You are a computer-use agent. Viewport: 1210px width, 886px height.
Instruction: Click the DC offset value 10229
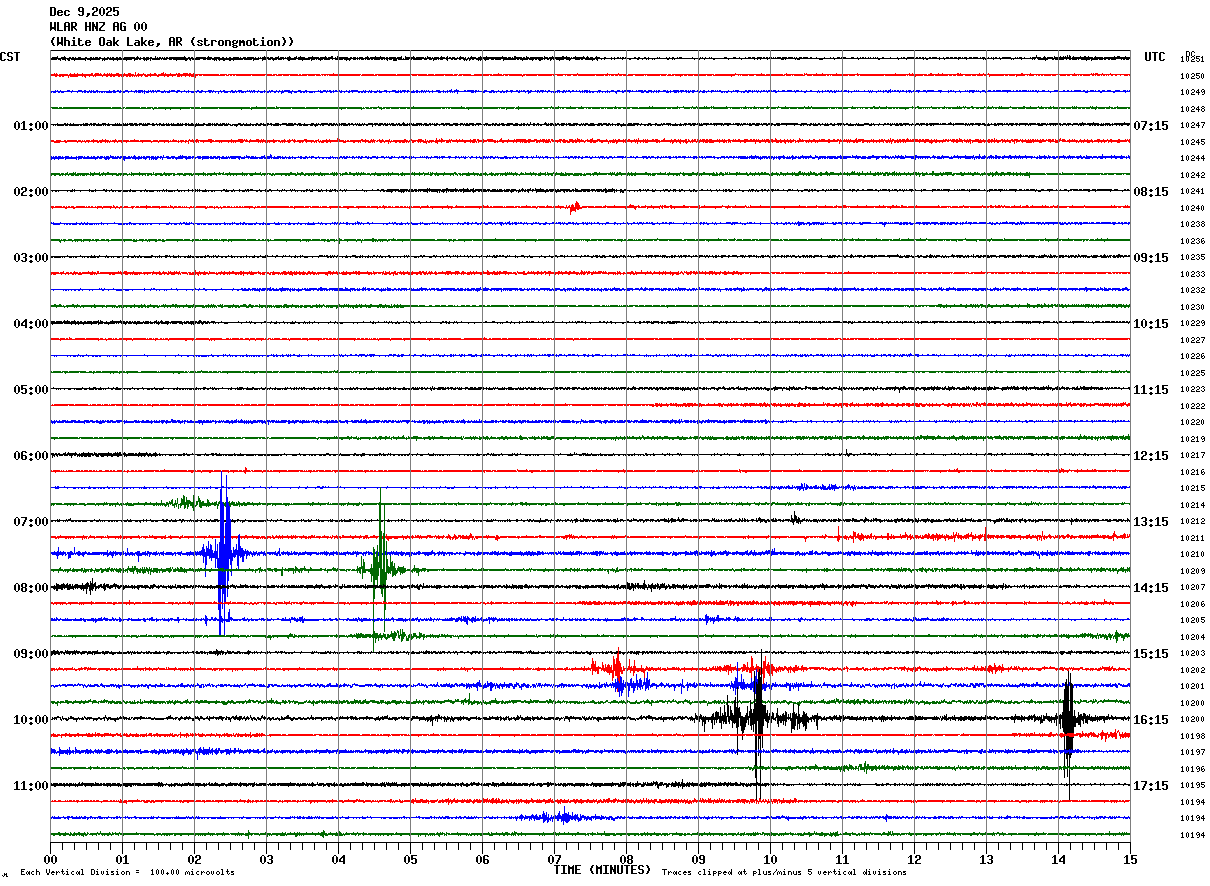(1192, 324)
